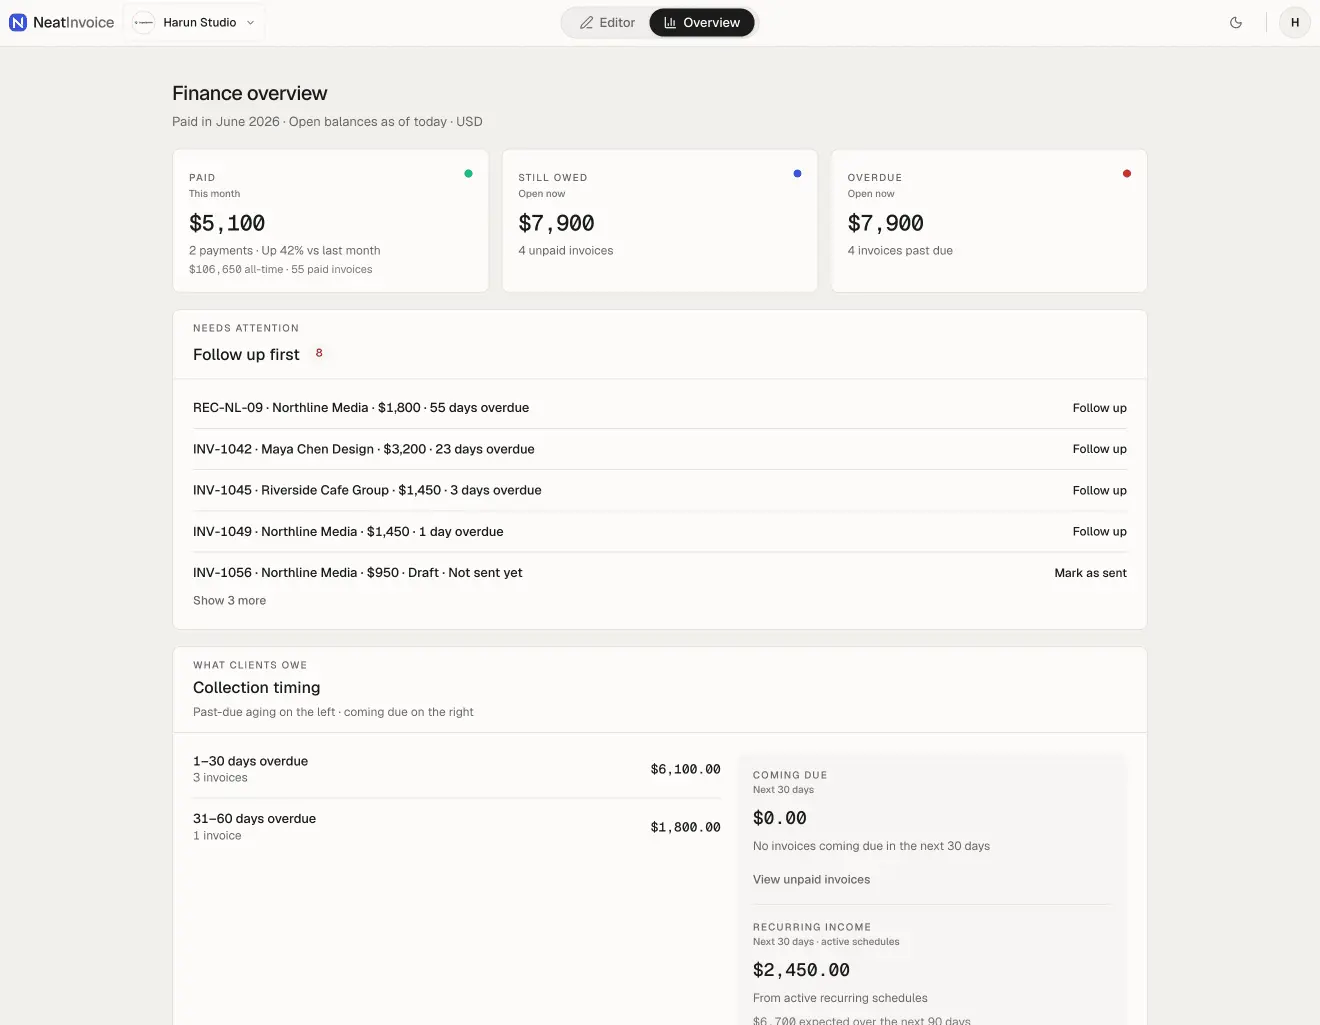Viewport: 1320px width, 1025px height.
Task: Click the Harun Studio workspace logo
Action: tap(144, 22)
